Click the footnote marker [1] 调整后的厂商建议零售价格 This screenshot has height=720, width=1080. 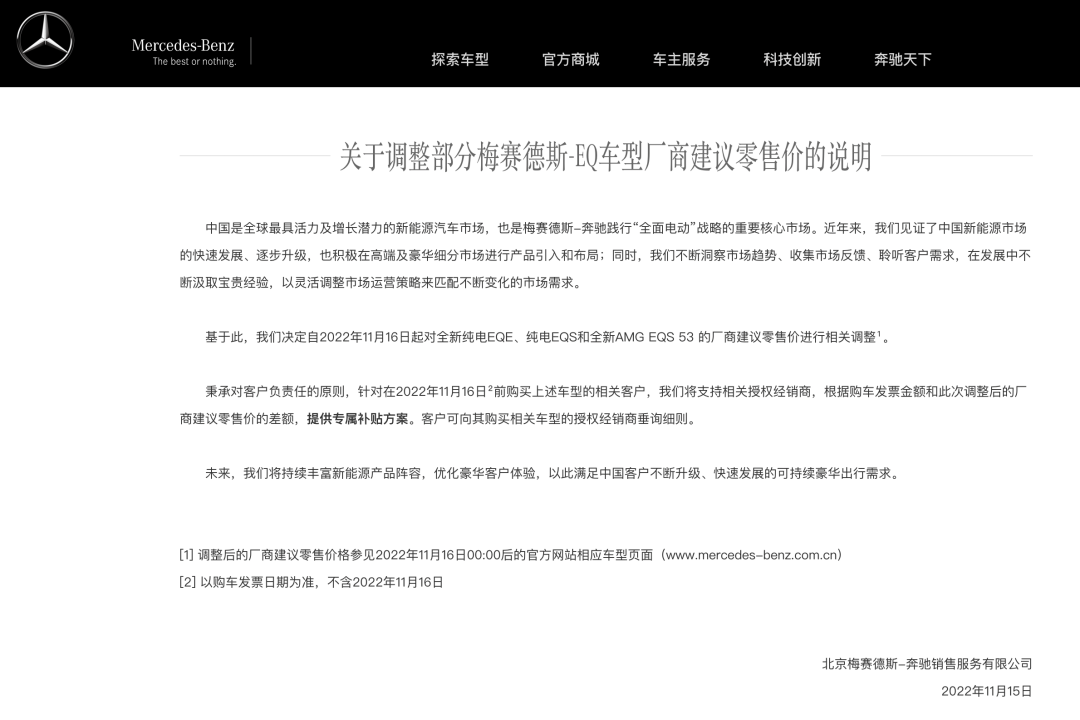[x=510, y=555]
